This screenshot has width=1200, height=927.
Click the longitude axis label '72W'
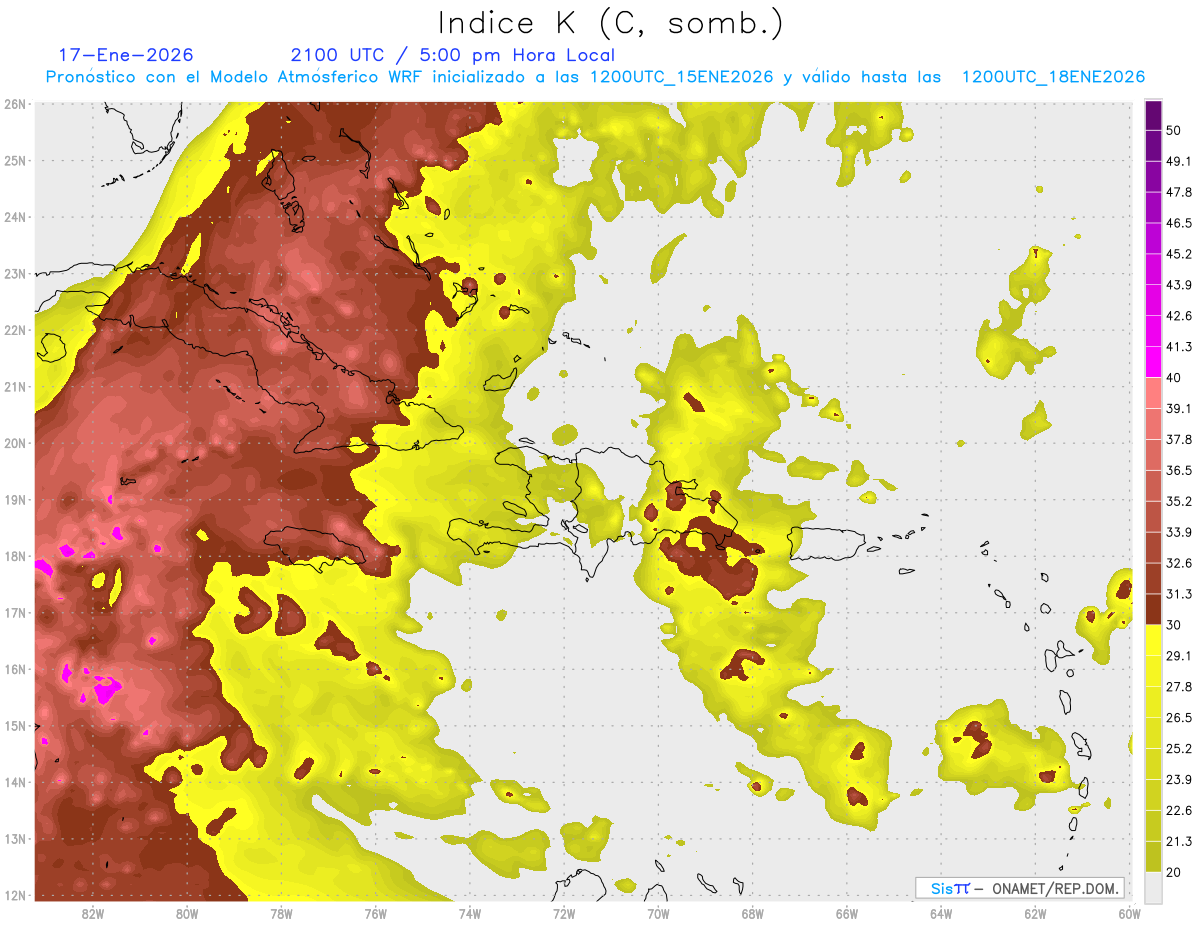click(564, 914)
